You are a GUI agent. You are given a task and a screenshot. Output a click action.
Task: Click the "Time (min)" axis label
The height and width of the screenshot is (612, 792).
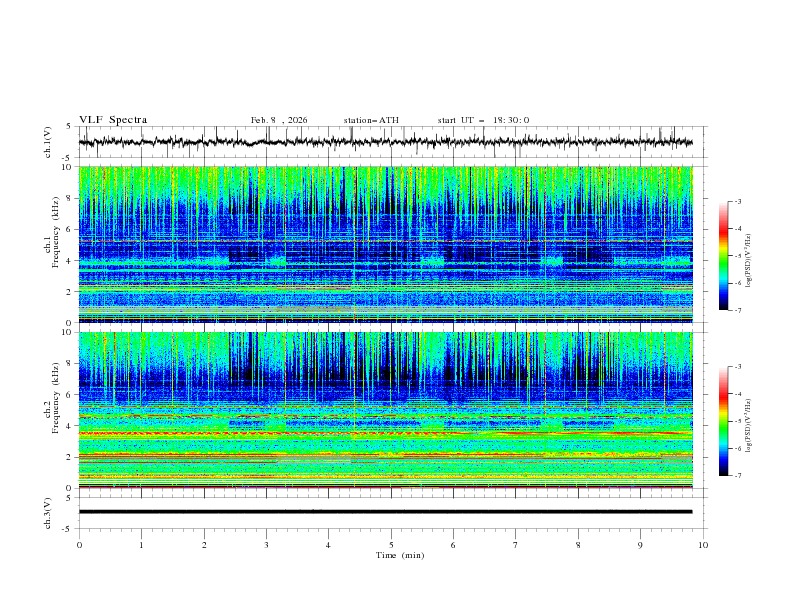(x=400, y=555)
